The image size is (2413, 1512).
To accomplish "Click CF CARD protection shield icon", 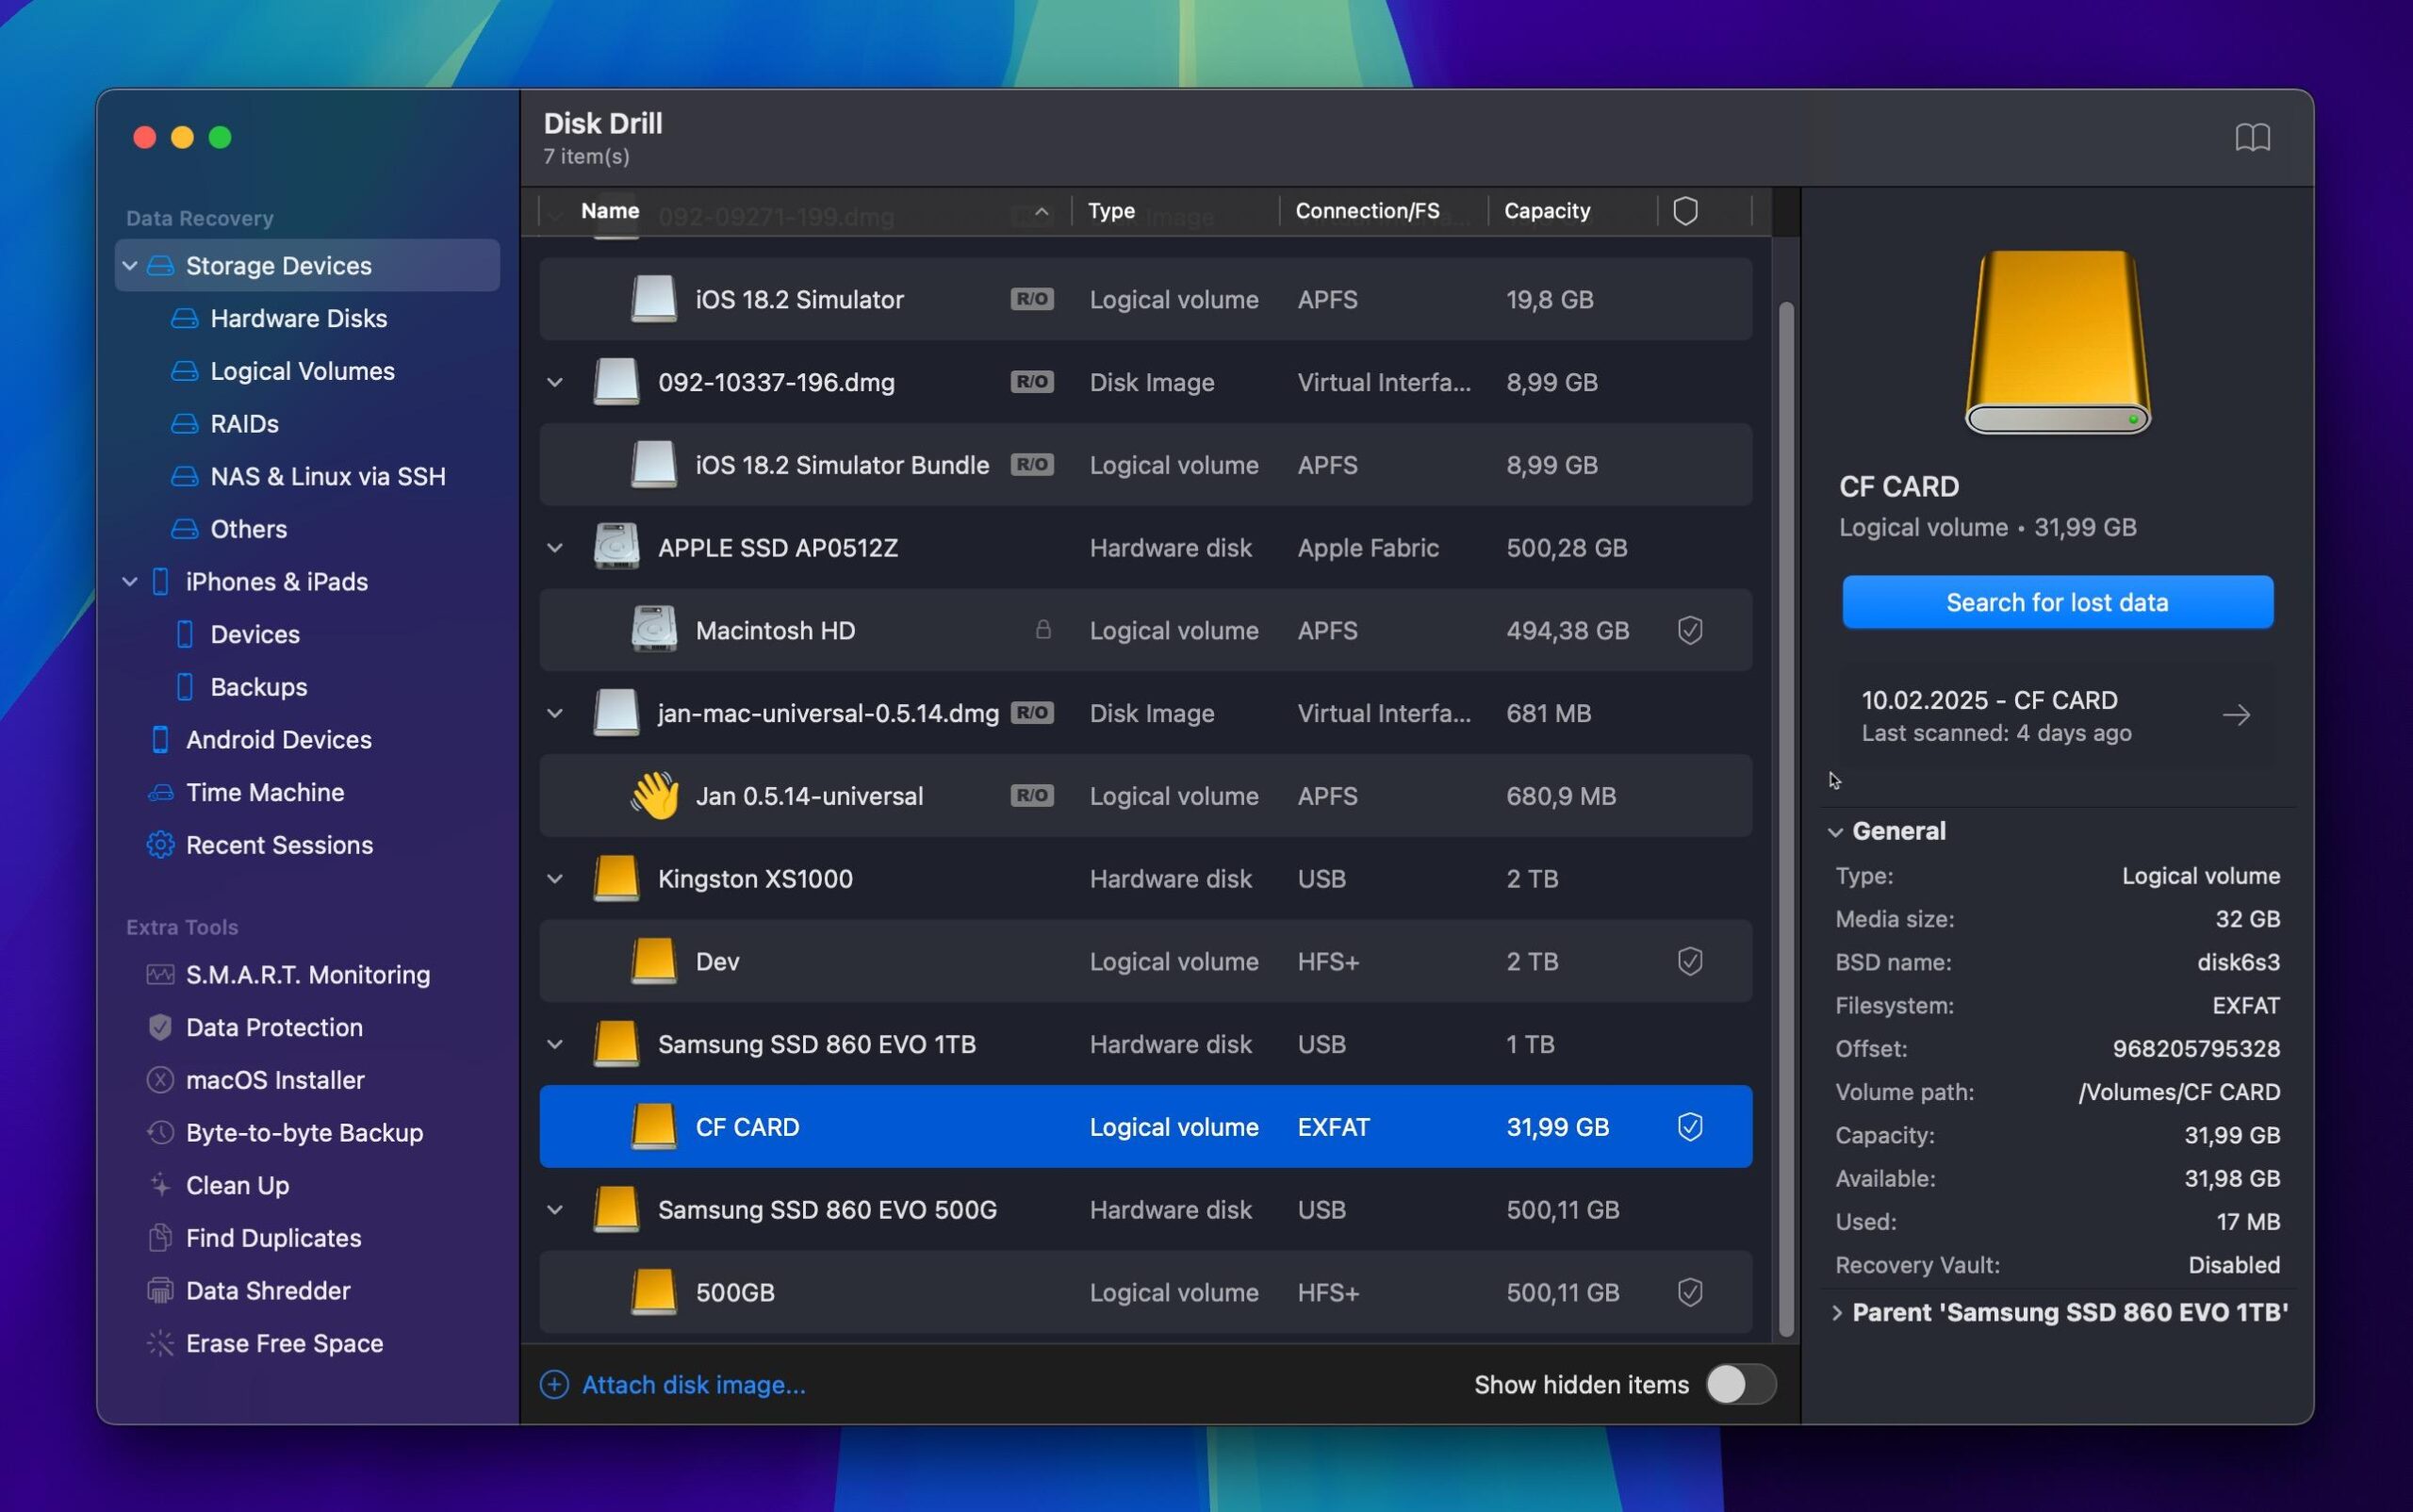I will 1689,1127.
